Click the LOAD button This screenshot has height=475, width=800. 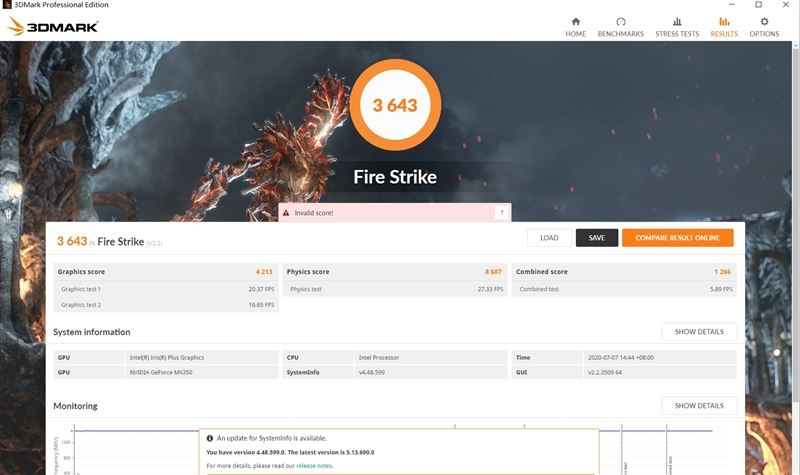coord(549,238)
